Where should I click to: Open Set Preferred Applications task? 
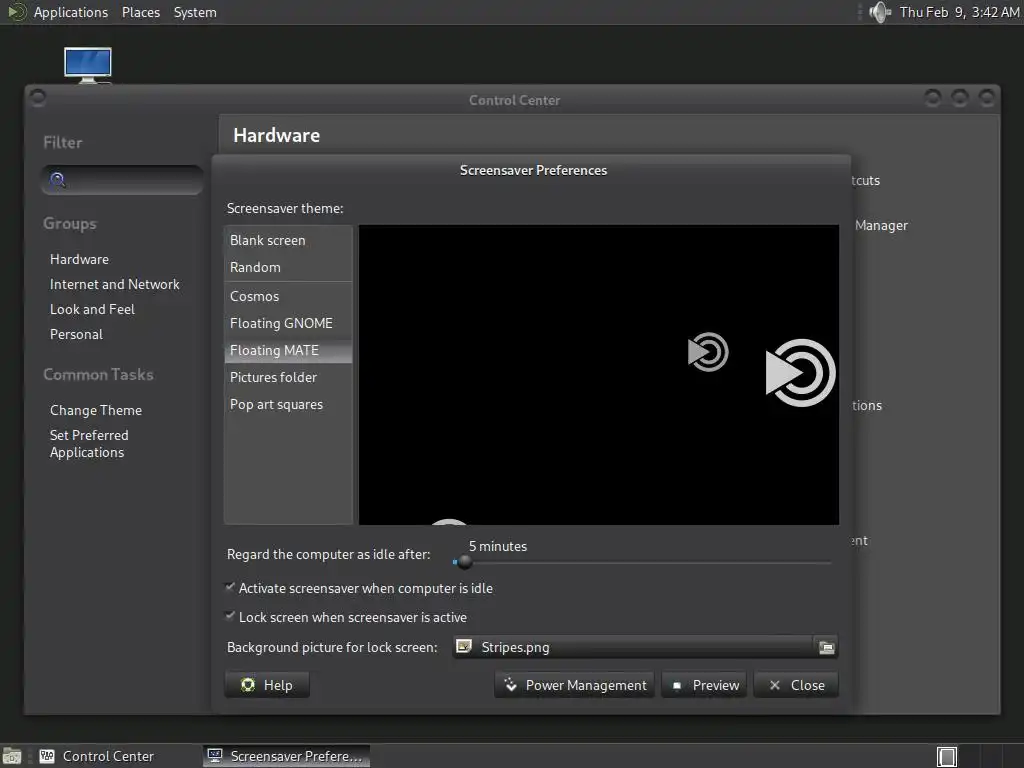click(89, 443)
